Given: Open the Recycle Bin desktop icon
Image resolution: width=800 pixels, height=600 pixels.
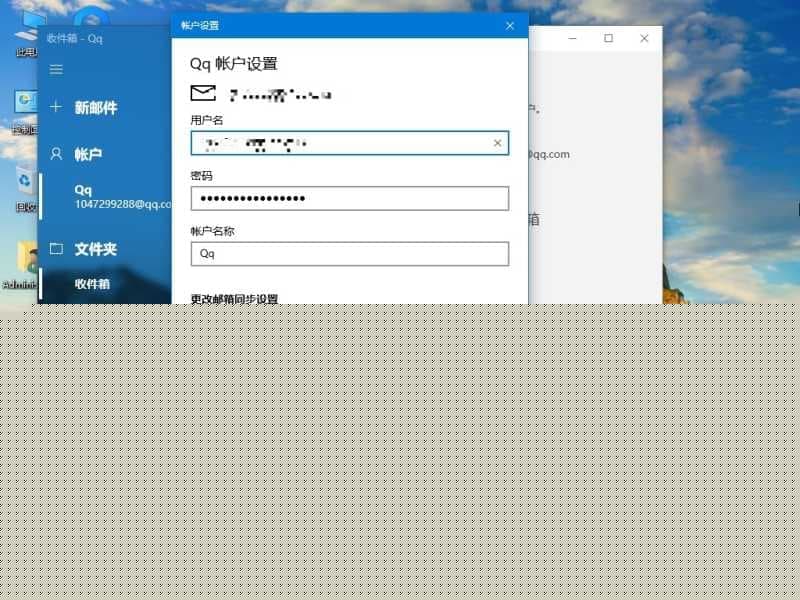Looking at the screenshot, I should 26,189.
